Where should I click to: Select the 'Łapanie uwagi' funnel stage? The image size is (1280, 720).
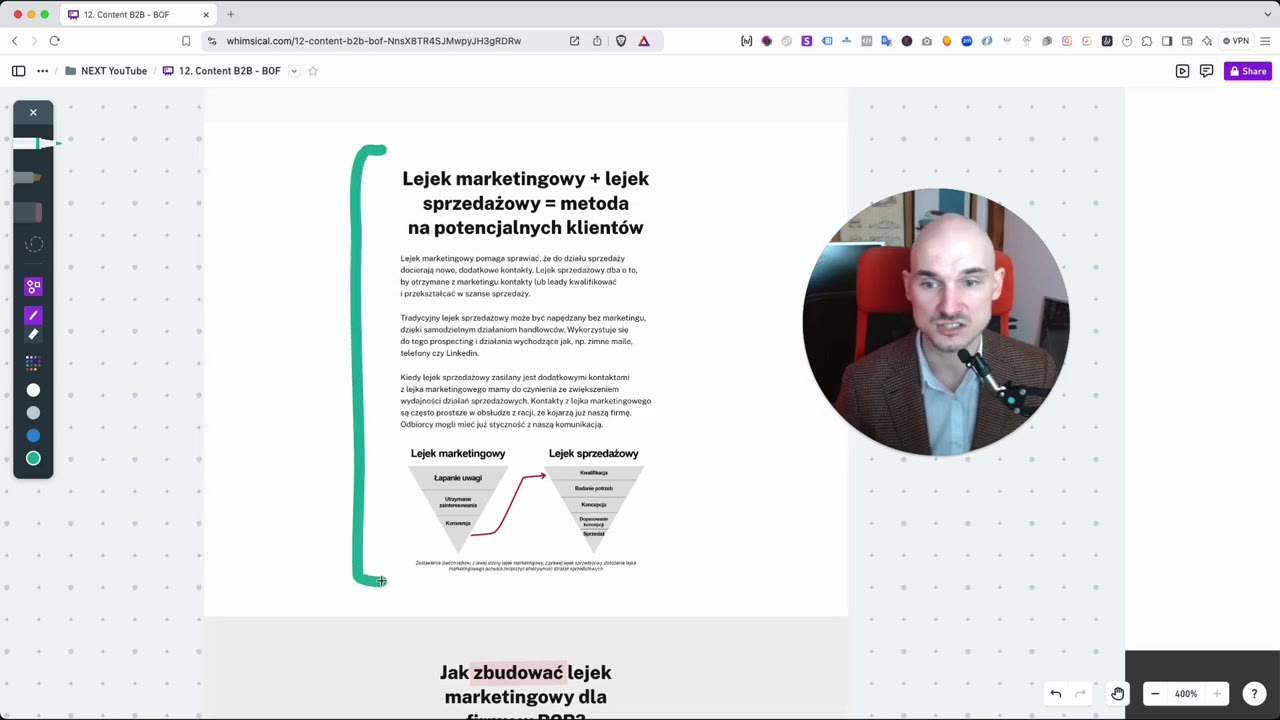pyautogui.click(x=458, y=478)
